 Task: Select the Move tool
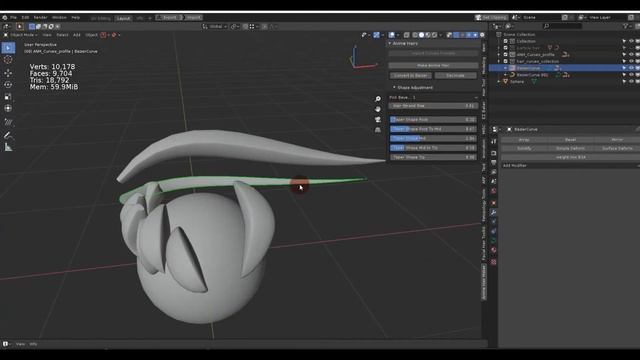click(x=8, y=73)
